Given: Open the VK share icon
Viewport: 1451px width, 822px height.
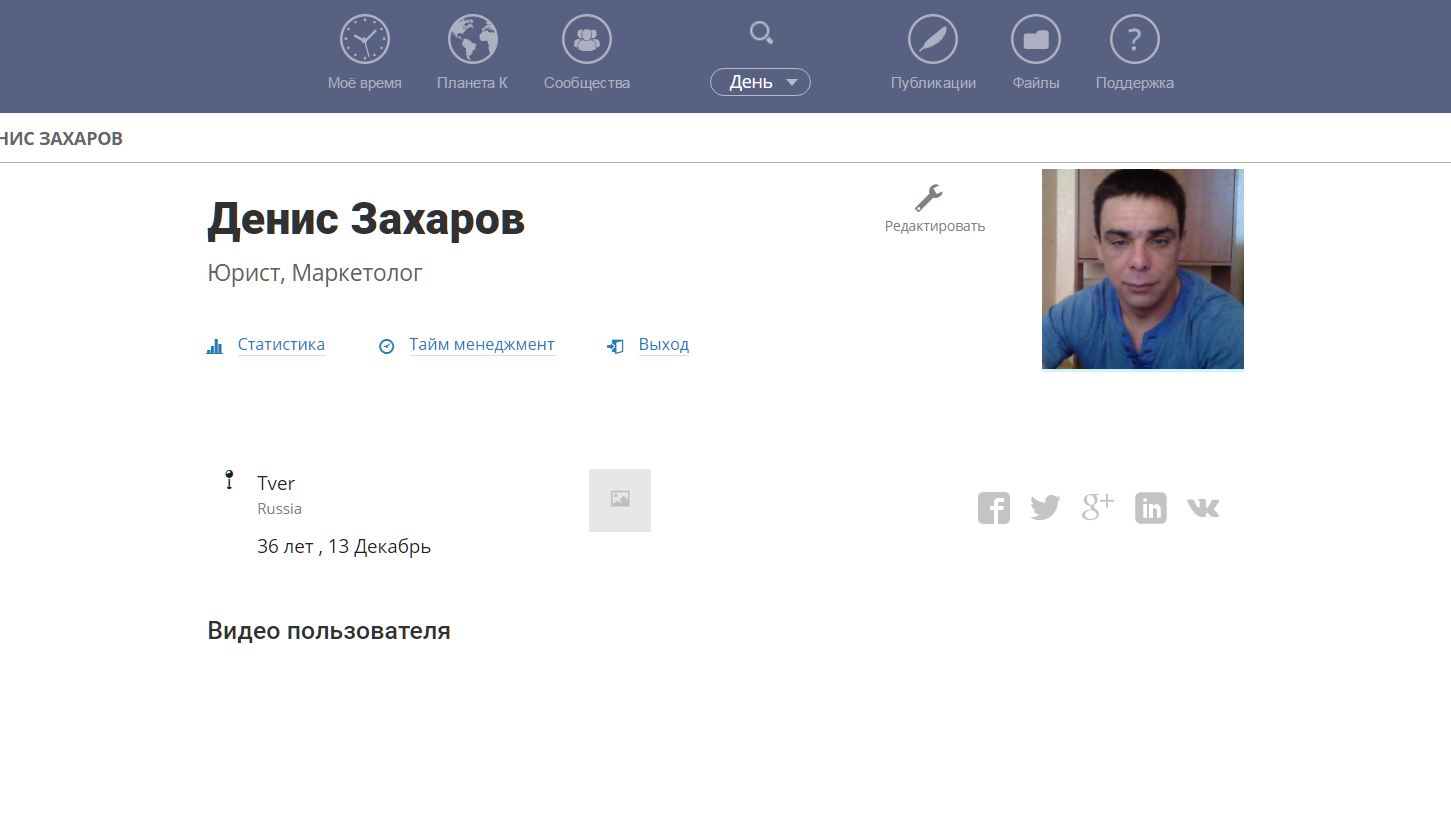Looking at the screenshot, I should coord(1203,508).
